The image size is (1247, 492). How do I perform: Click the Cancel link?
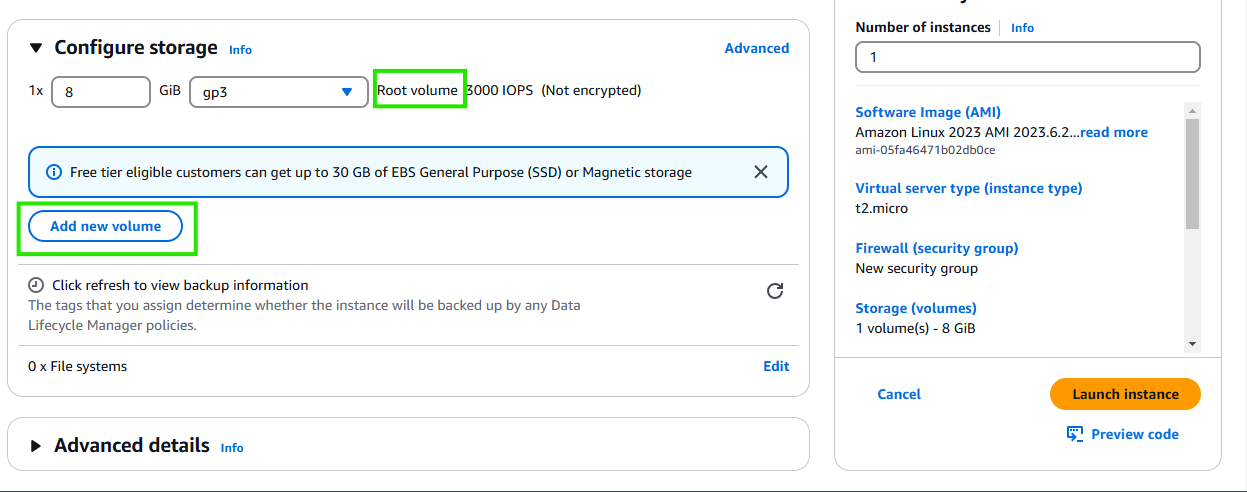898,394
